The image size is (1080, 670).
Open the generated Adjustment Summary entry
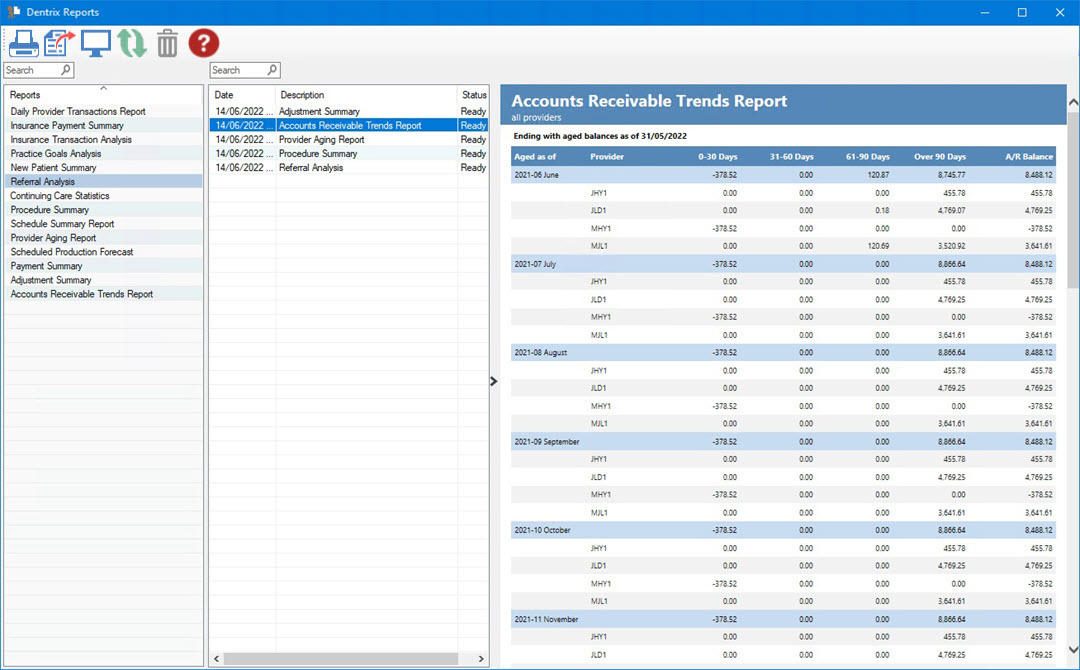(319, 112)
